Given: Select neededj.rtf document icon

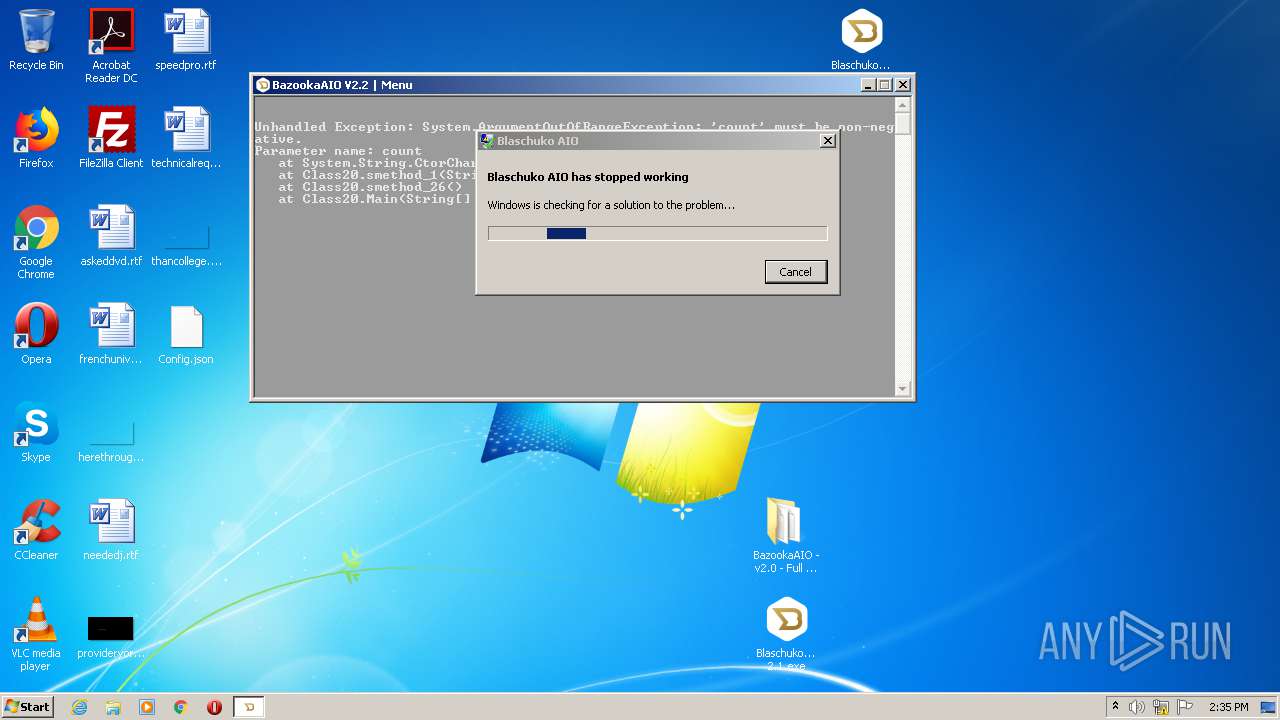Looking at the screenshot, I should (111, 530).
